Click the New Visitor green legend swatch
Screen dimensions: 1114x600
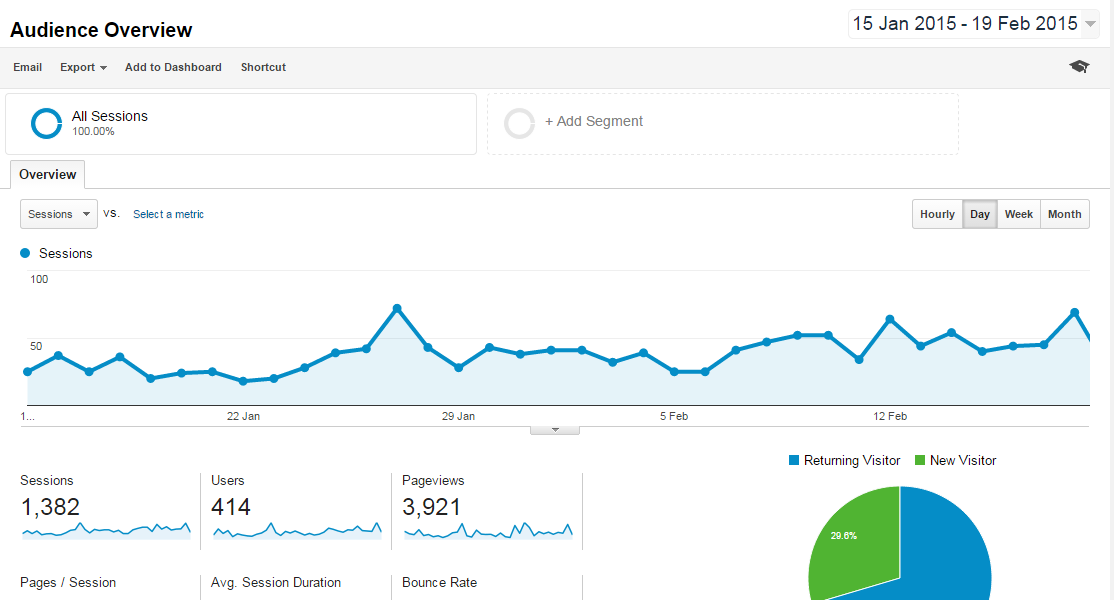click(x=920, y=460)
